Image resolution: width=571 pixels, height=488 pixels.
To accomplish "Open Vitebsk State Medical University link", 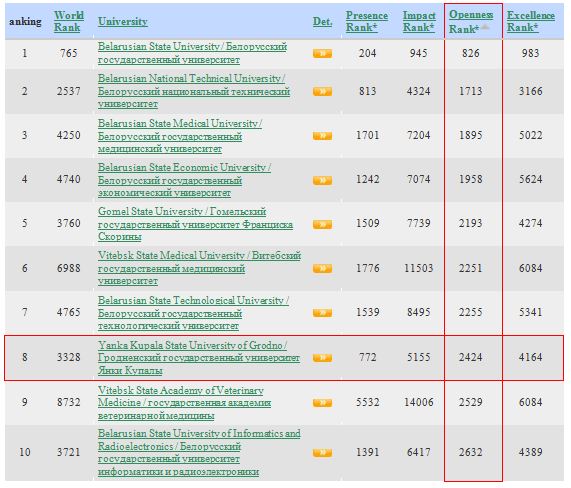I will [x=199, y=268].
